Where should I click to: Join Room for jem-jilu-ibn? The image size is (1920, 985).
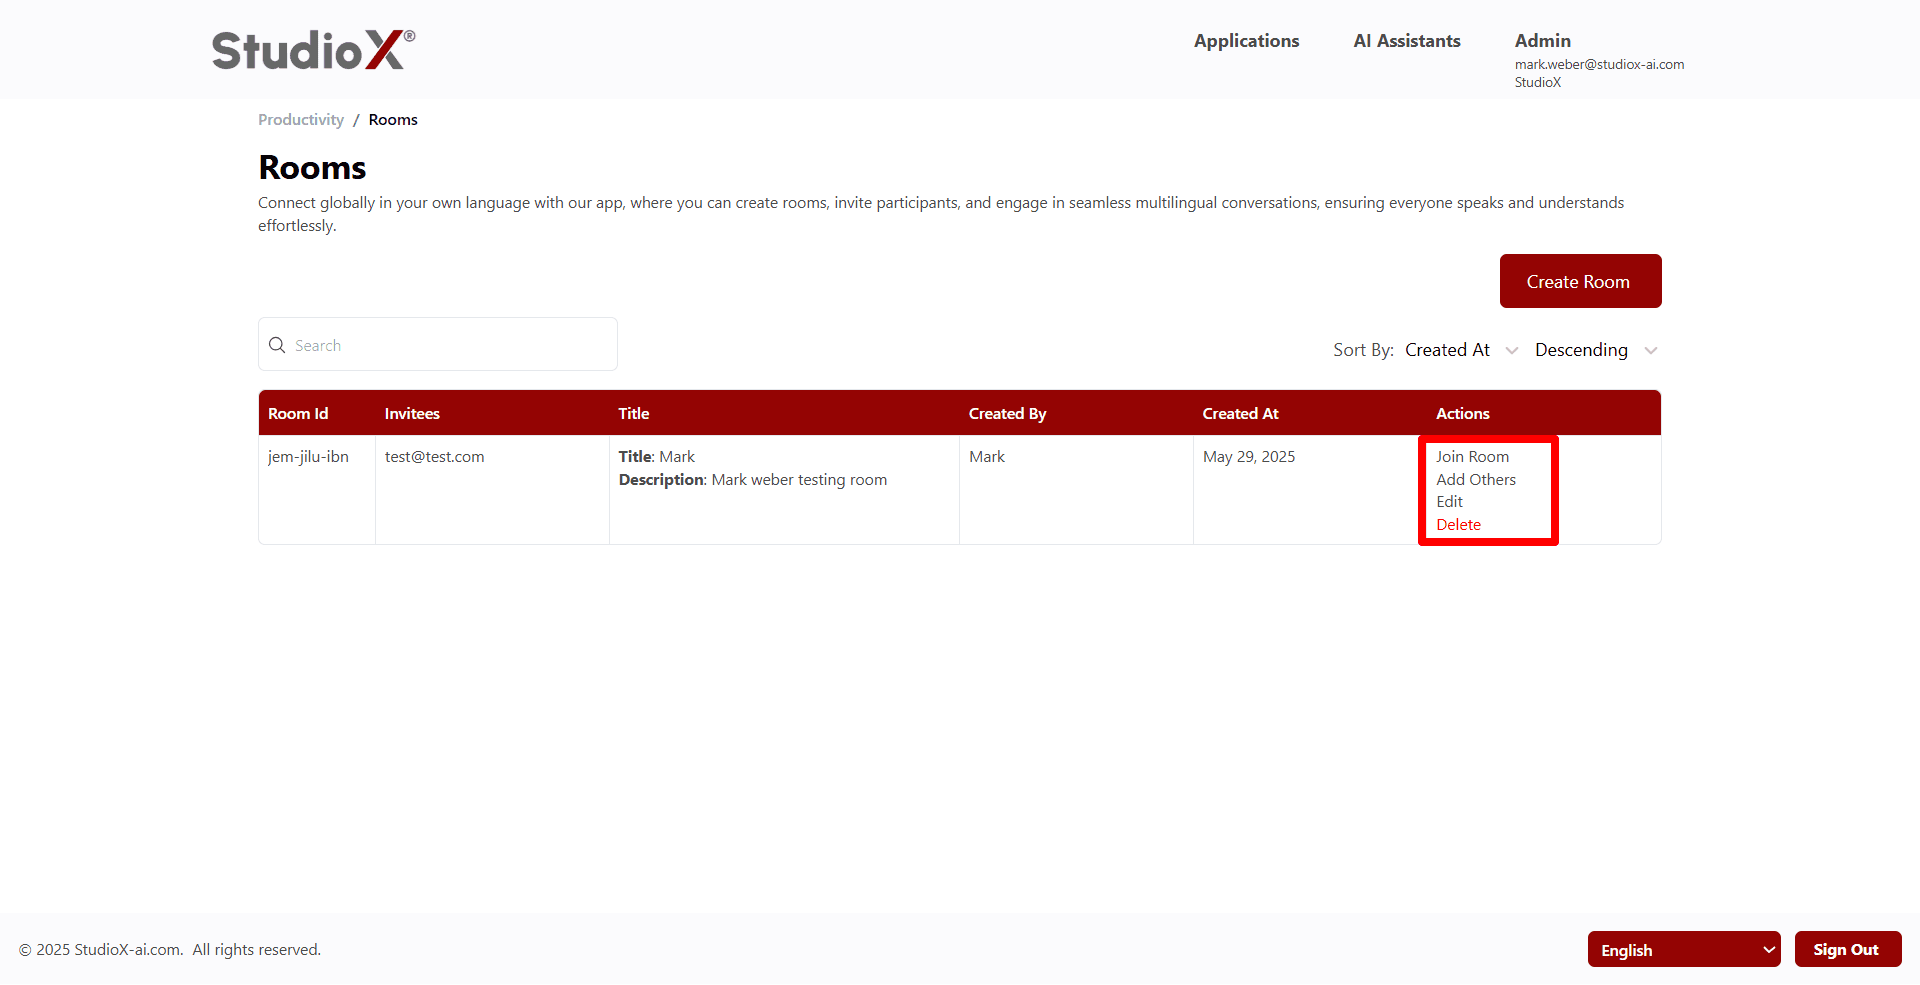pos(1472,457)
